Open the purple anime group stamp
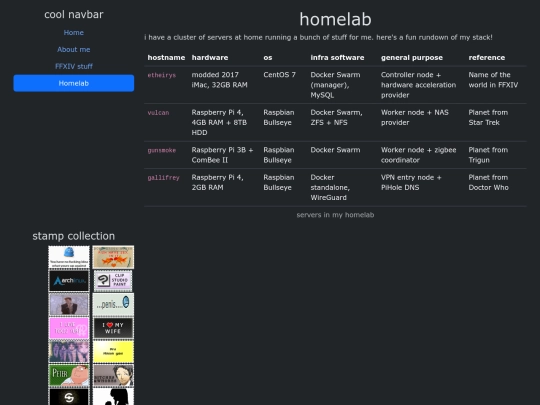 [69, 352]
